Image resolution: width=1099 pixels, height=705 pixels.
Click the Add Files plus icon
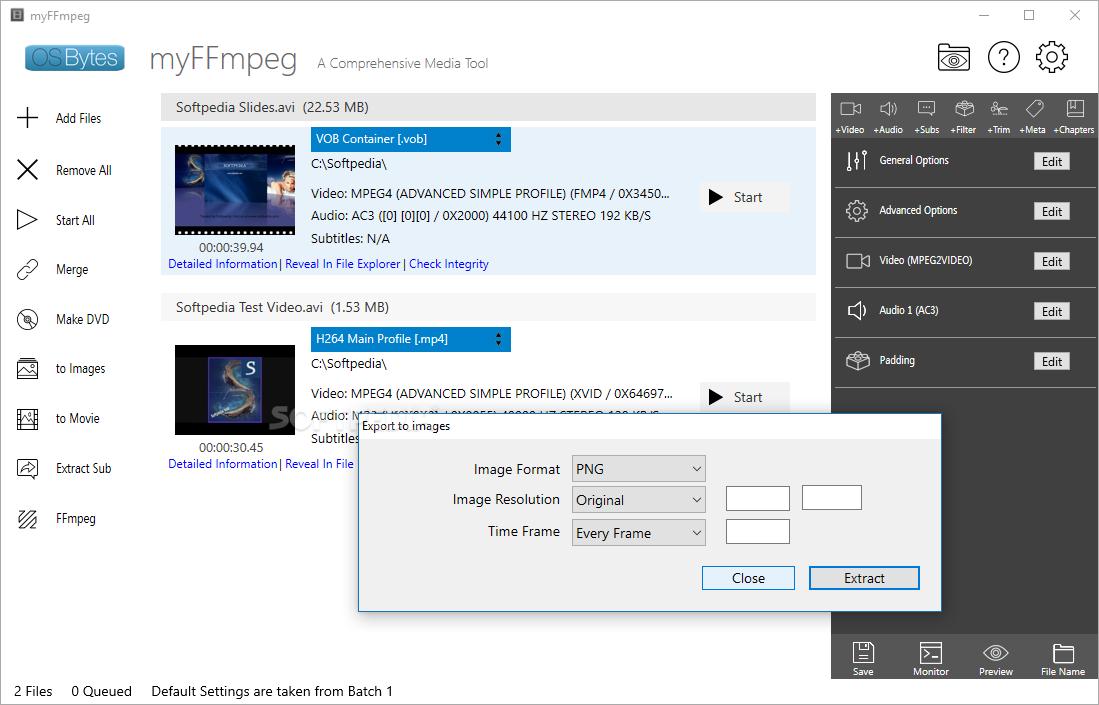(x=27, y=118)
